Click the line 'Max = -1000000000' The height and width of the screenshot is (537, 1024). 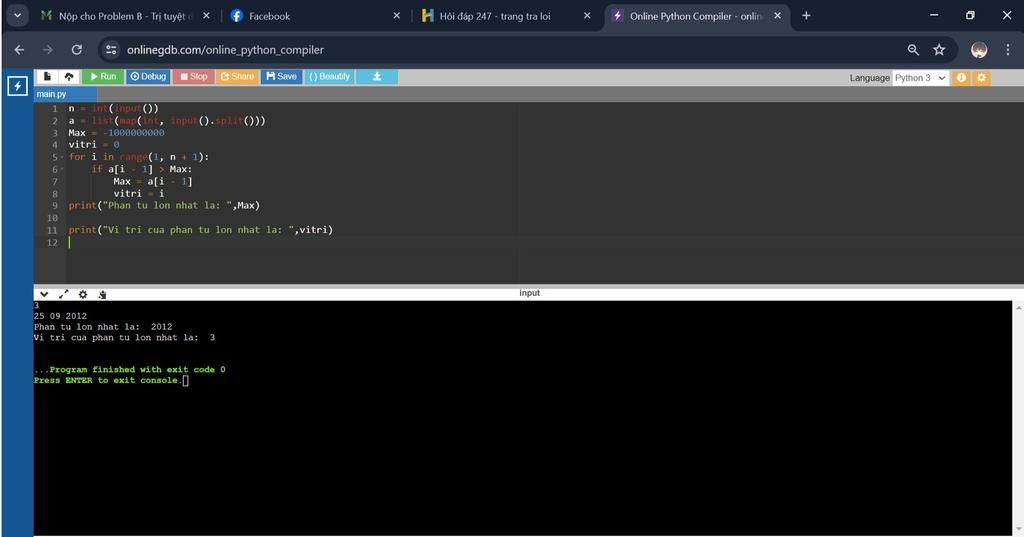click(x=116, y=133)
